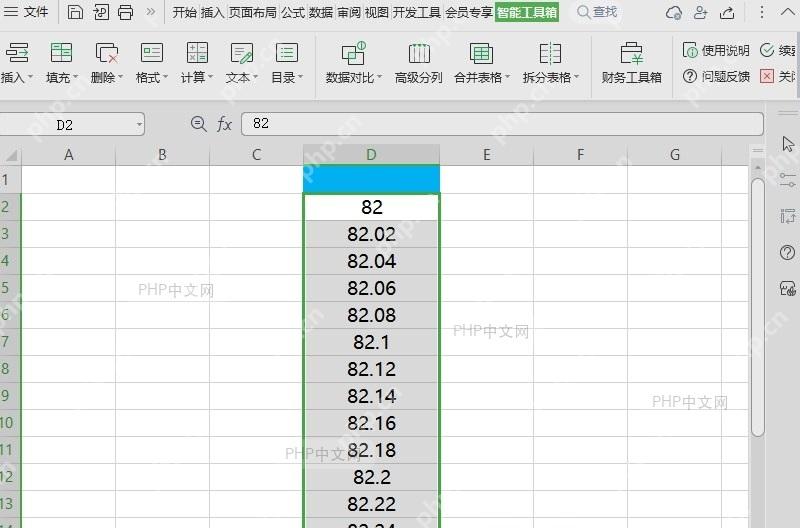Screen dimensions: 800x528
Task: Click the sidebar frame-with-arrows icon below sliders
Action: coord(787,216)
